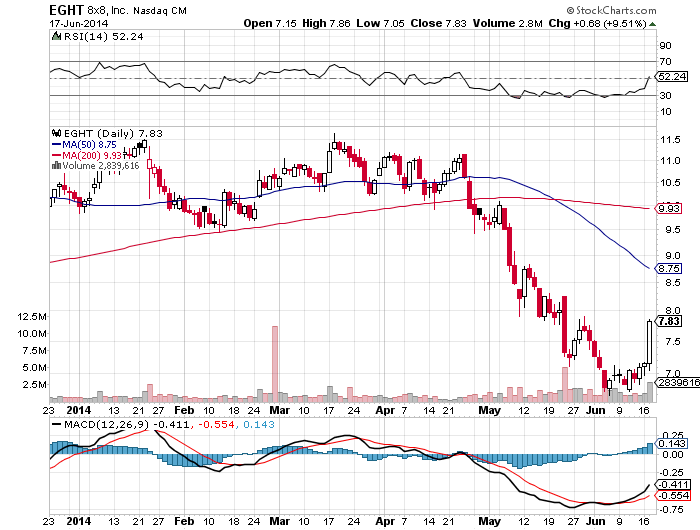Click the 0.143 MACD histogram axis tag
Image resolution: width=700 pixels, height=530 pixels.
671,443
